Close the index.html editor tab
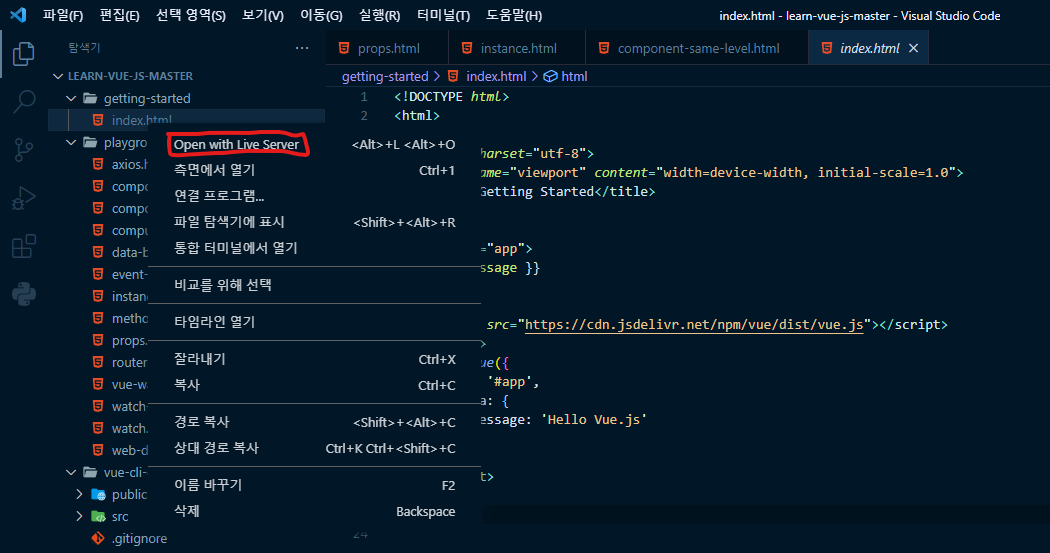Viewport: 1050px width, 553px height. [x=913, y=48]
